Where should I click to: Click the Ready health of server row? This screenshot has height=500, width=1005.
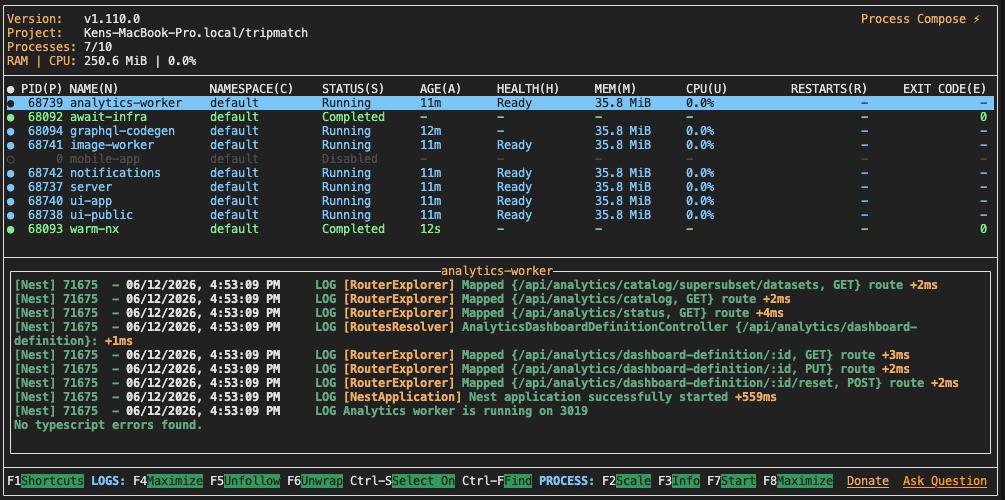click(x=514, y=187)
